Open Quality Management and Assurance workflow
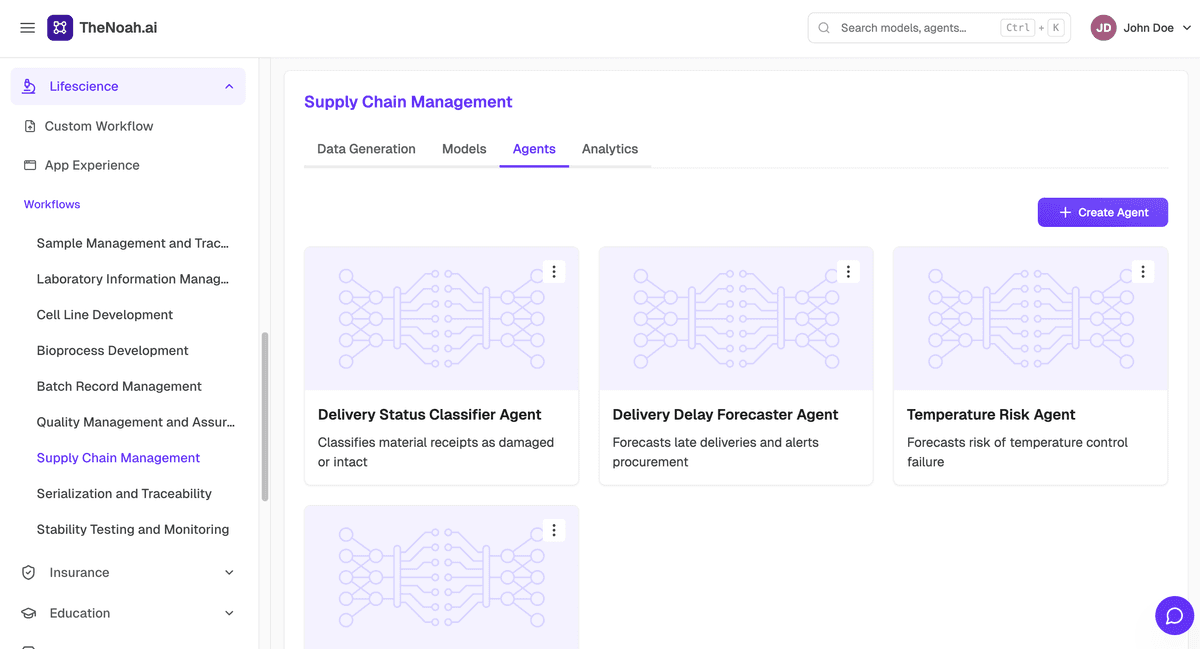1200x649 pixels. coord(136,422)
